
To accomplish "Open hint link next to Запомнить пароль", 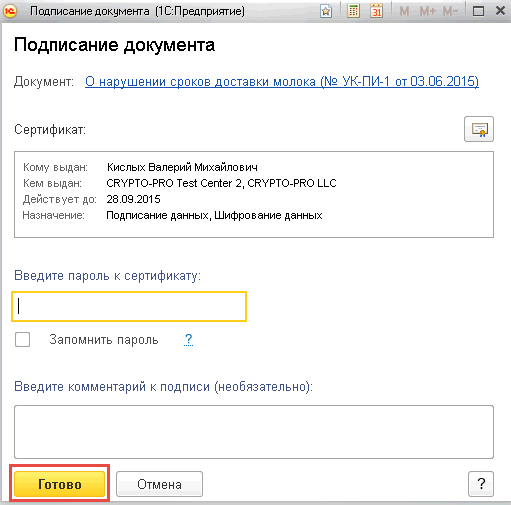I will pyautogui.click(x=188, y=339).
